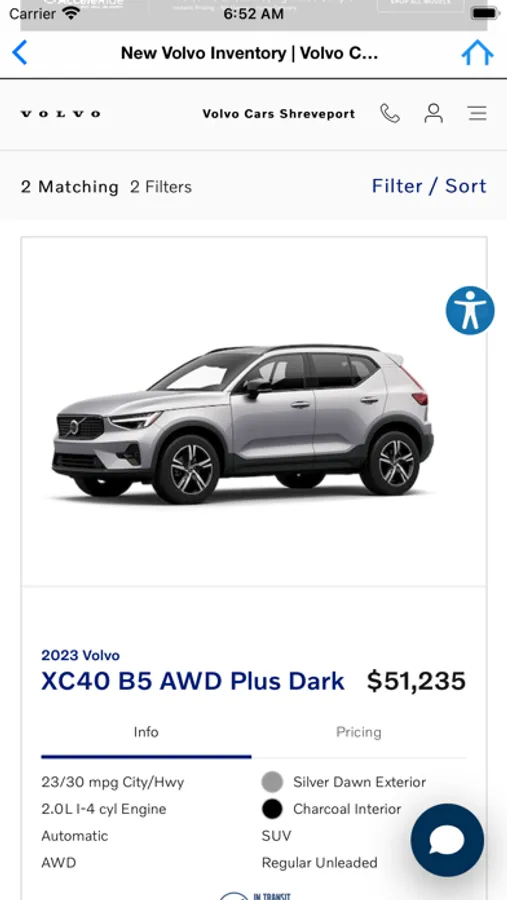Screen dimensions: 507x900
Task: Select the Info tab
Action: click(x=146, y=732)
